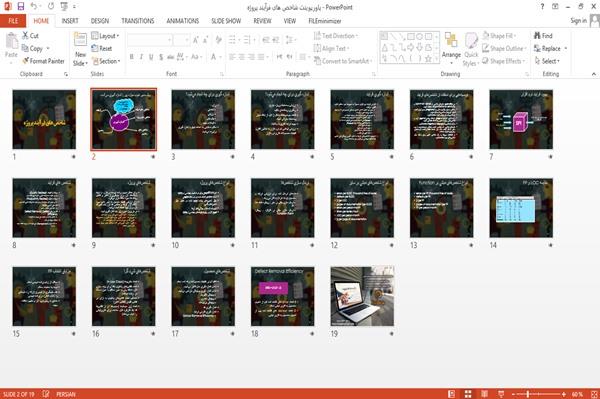The height and width of the screenshot is (399, 600).
Task: Open the TRANSITIONS ribbon tab
Action: pyautogui.click(x=138, y=21)
